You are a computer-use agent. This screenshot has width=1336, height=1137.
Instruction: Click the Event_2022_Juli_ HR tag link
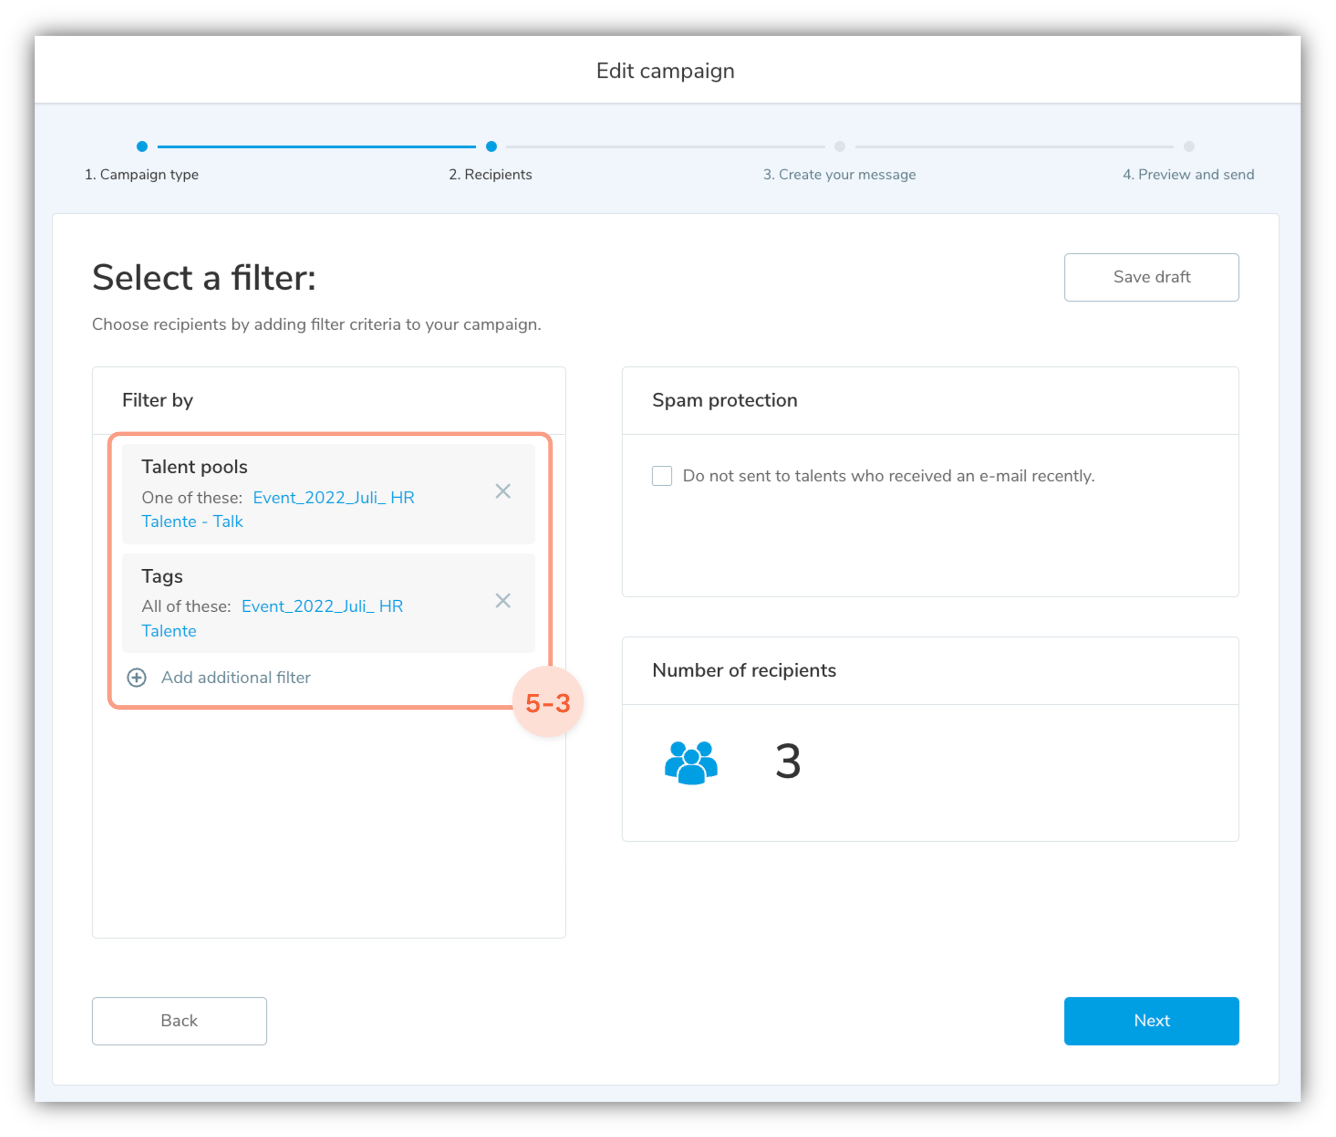[x=322, y=607]
